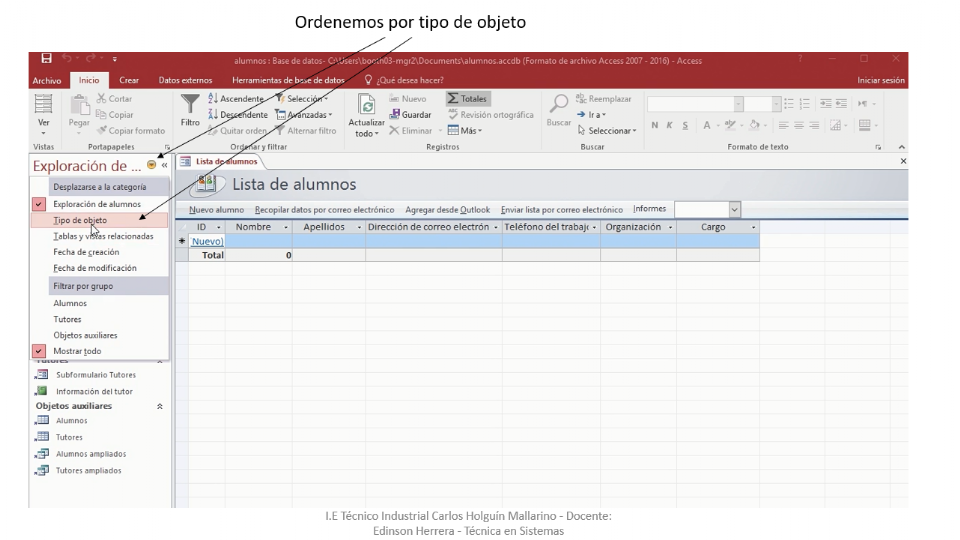Click Agregar desde Outlook button

tap(447, 210)
